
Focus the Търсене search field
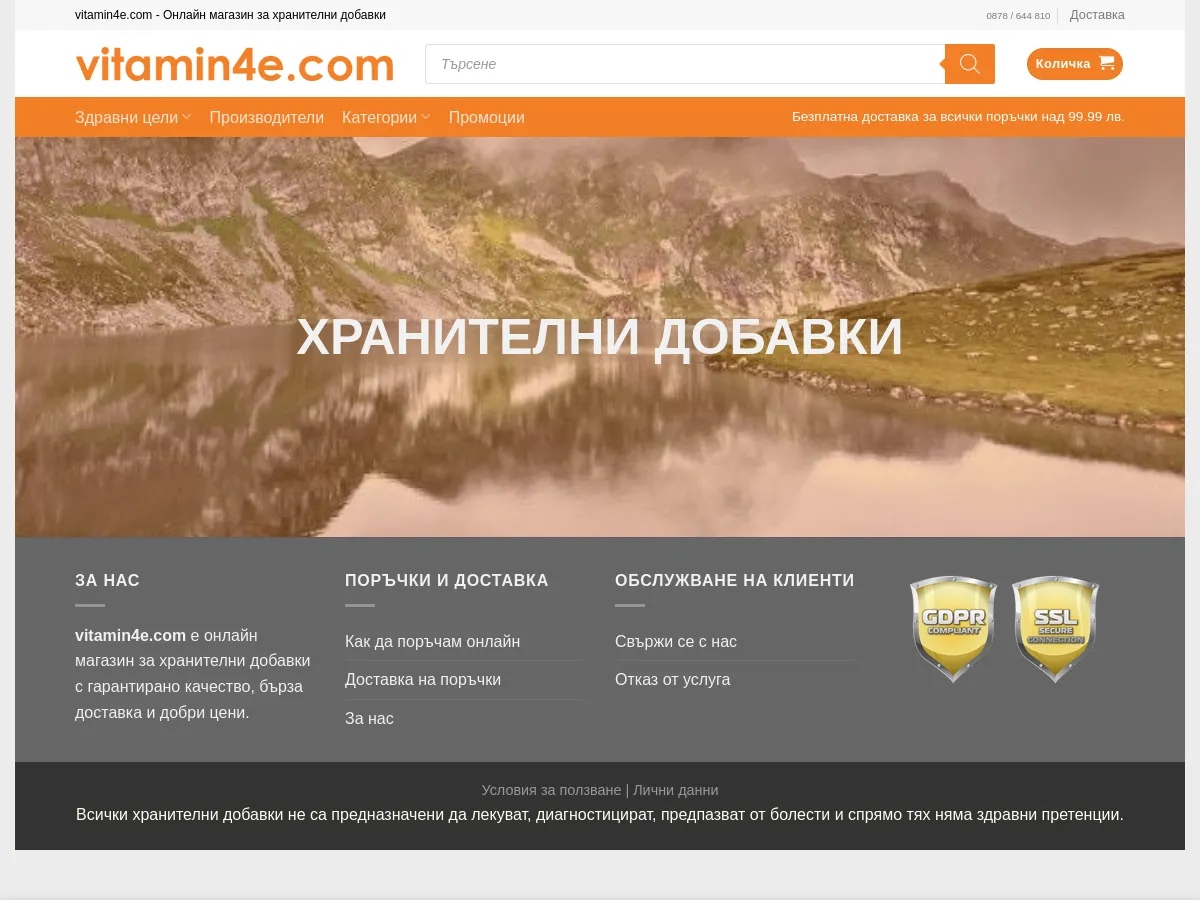pyautogui.click(x=685, y=64)
